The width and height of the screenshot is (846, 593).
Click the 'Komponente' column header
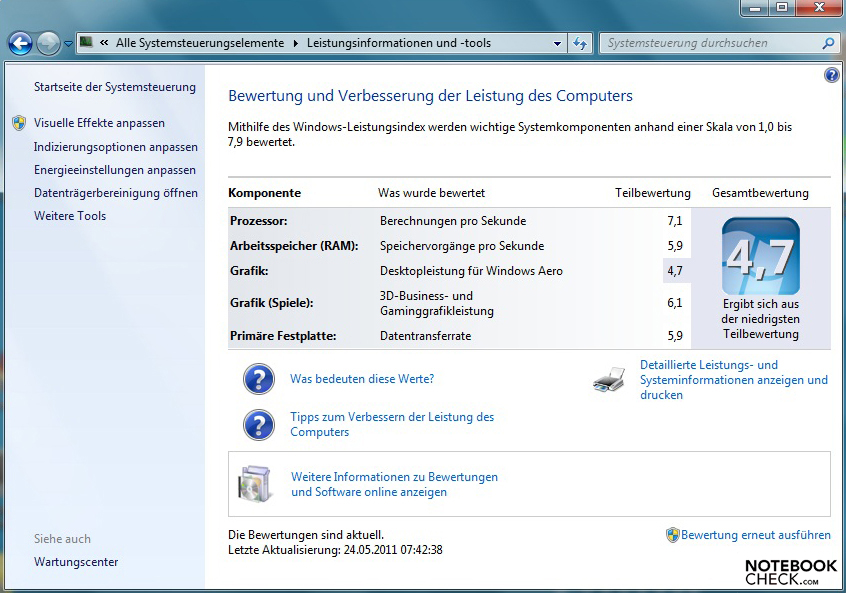tap(264, 193)
